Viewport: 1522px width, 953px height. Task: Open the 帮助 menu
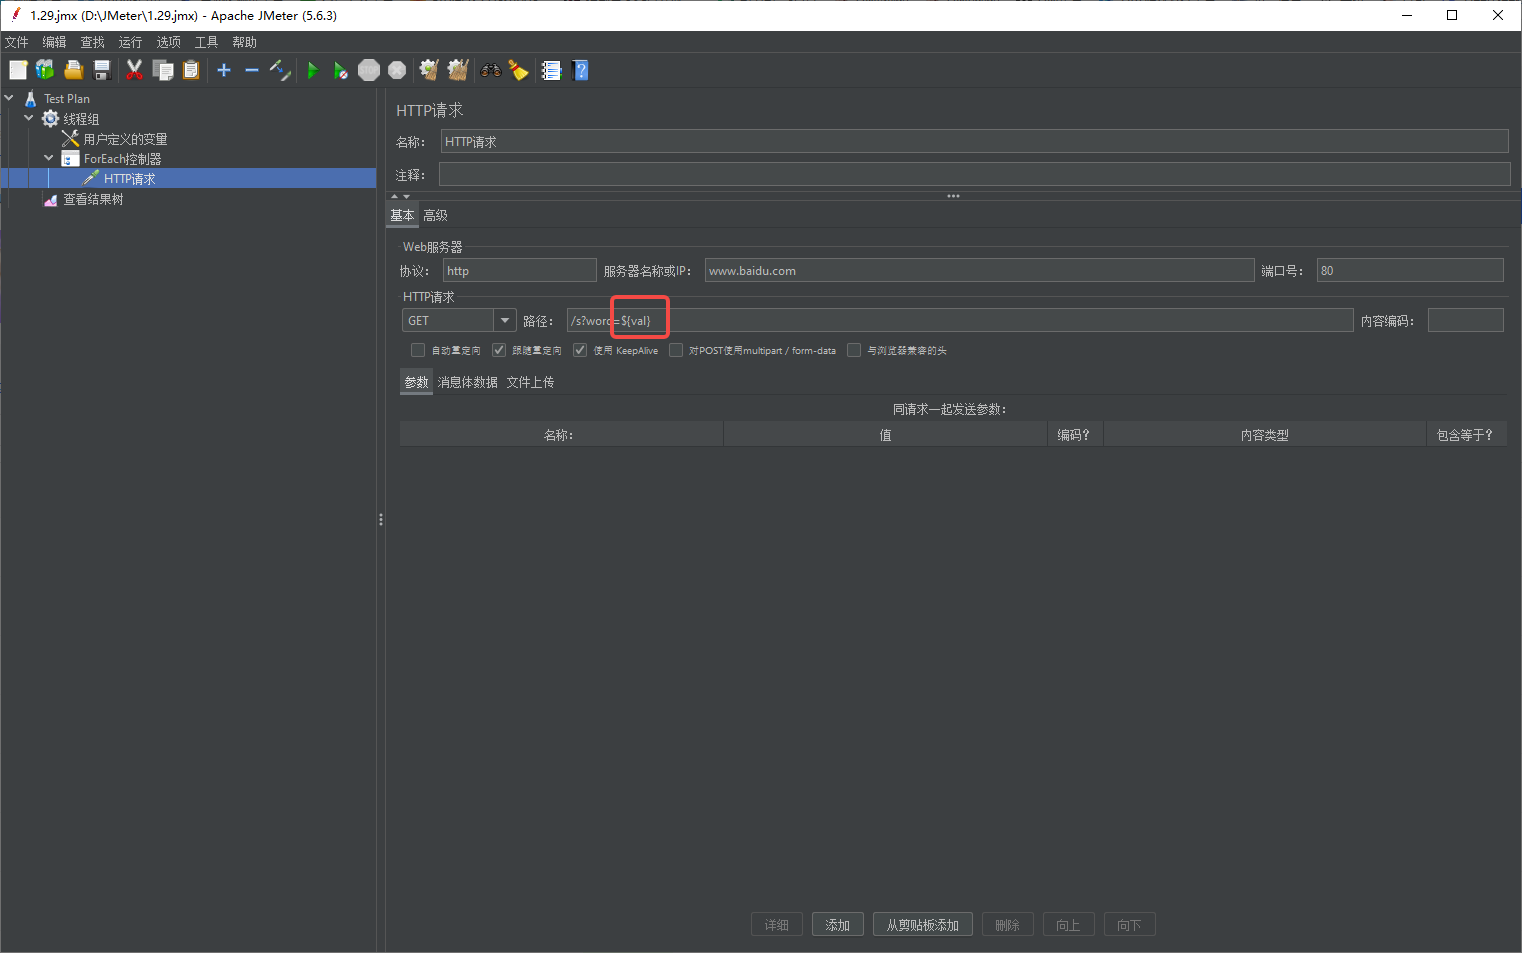pos(244,42)
